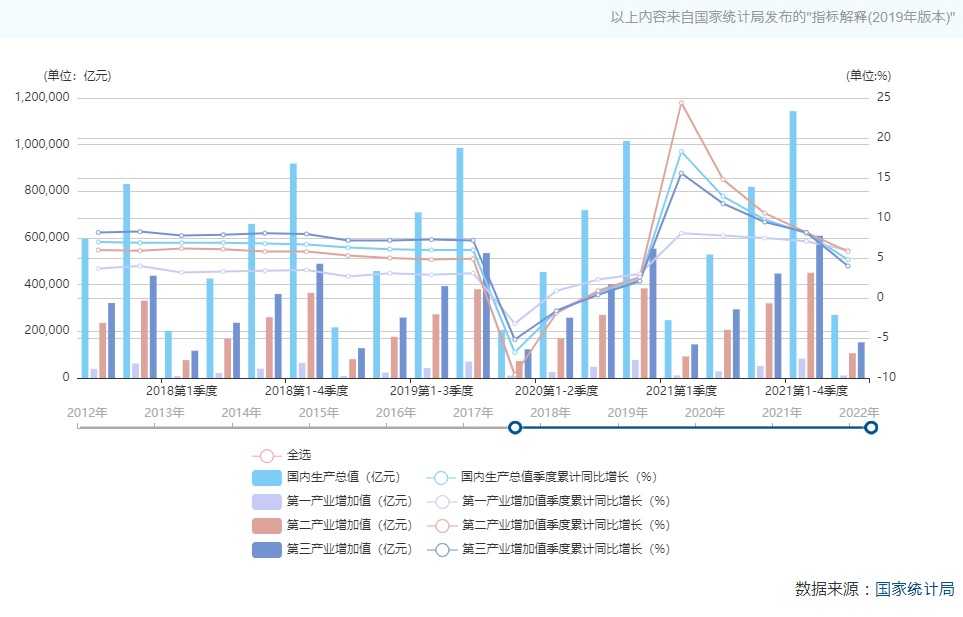Click the right handle of time range slider
The height and width of the screenshot is (617, 963).
[871, 428]
